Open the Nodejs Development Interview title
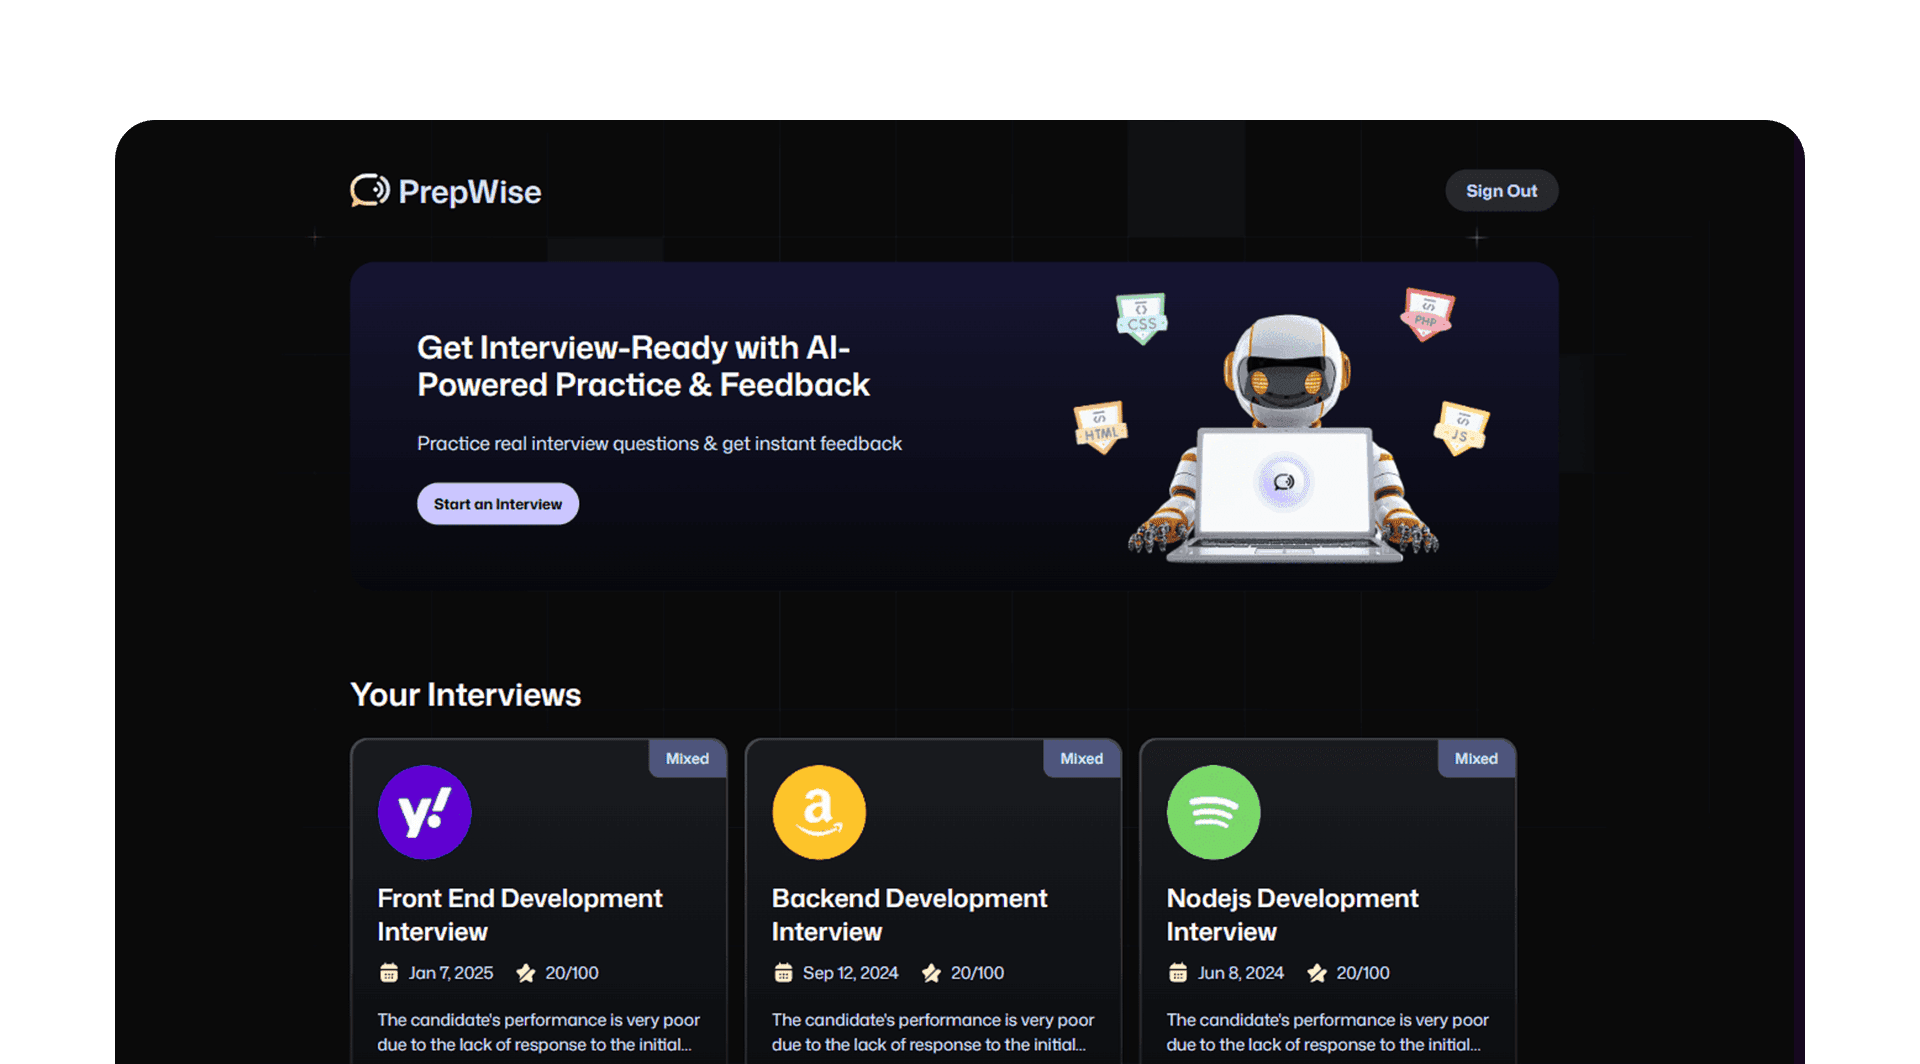 1292,915
